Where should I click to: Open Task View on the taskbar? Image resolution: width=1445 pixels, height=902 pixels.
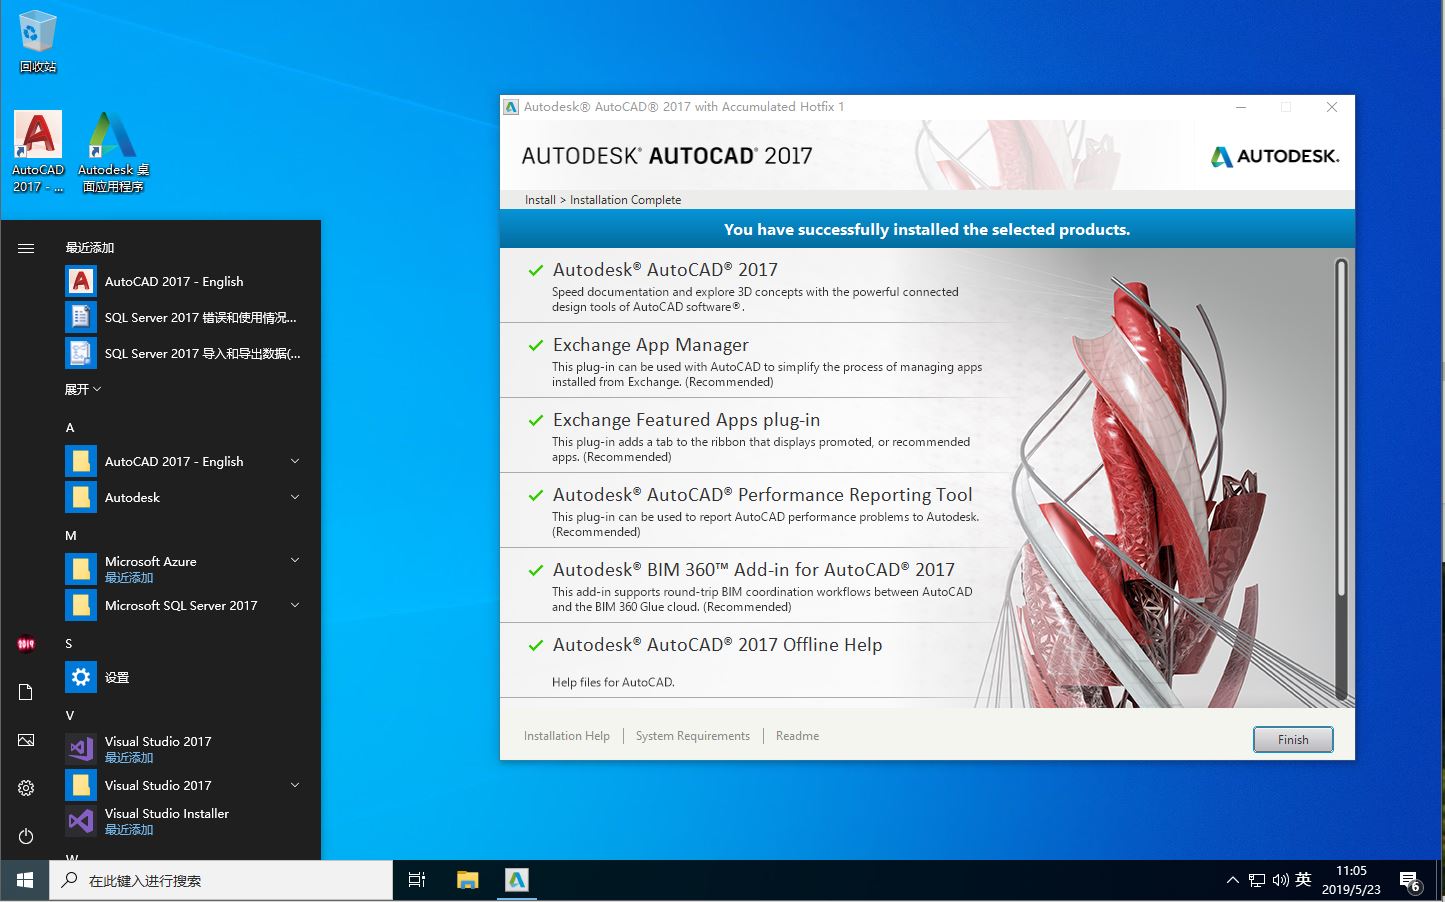pos(417,880)
